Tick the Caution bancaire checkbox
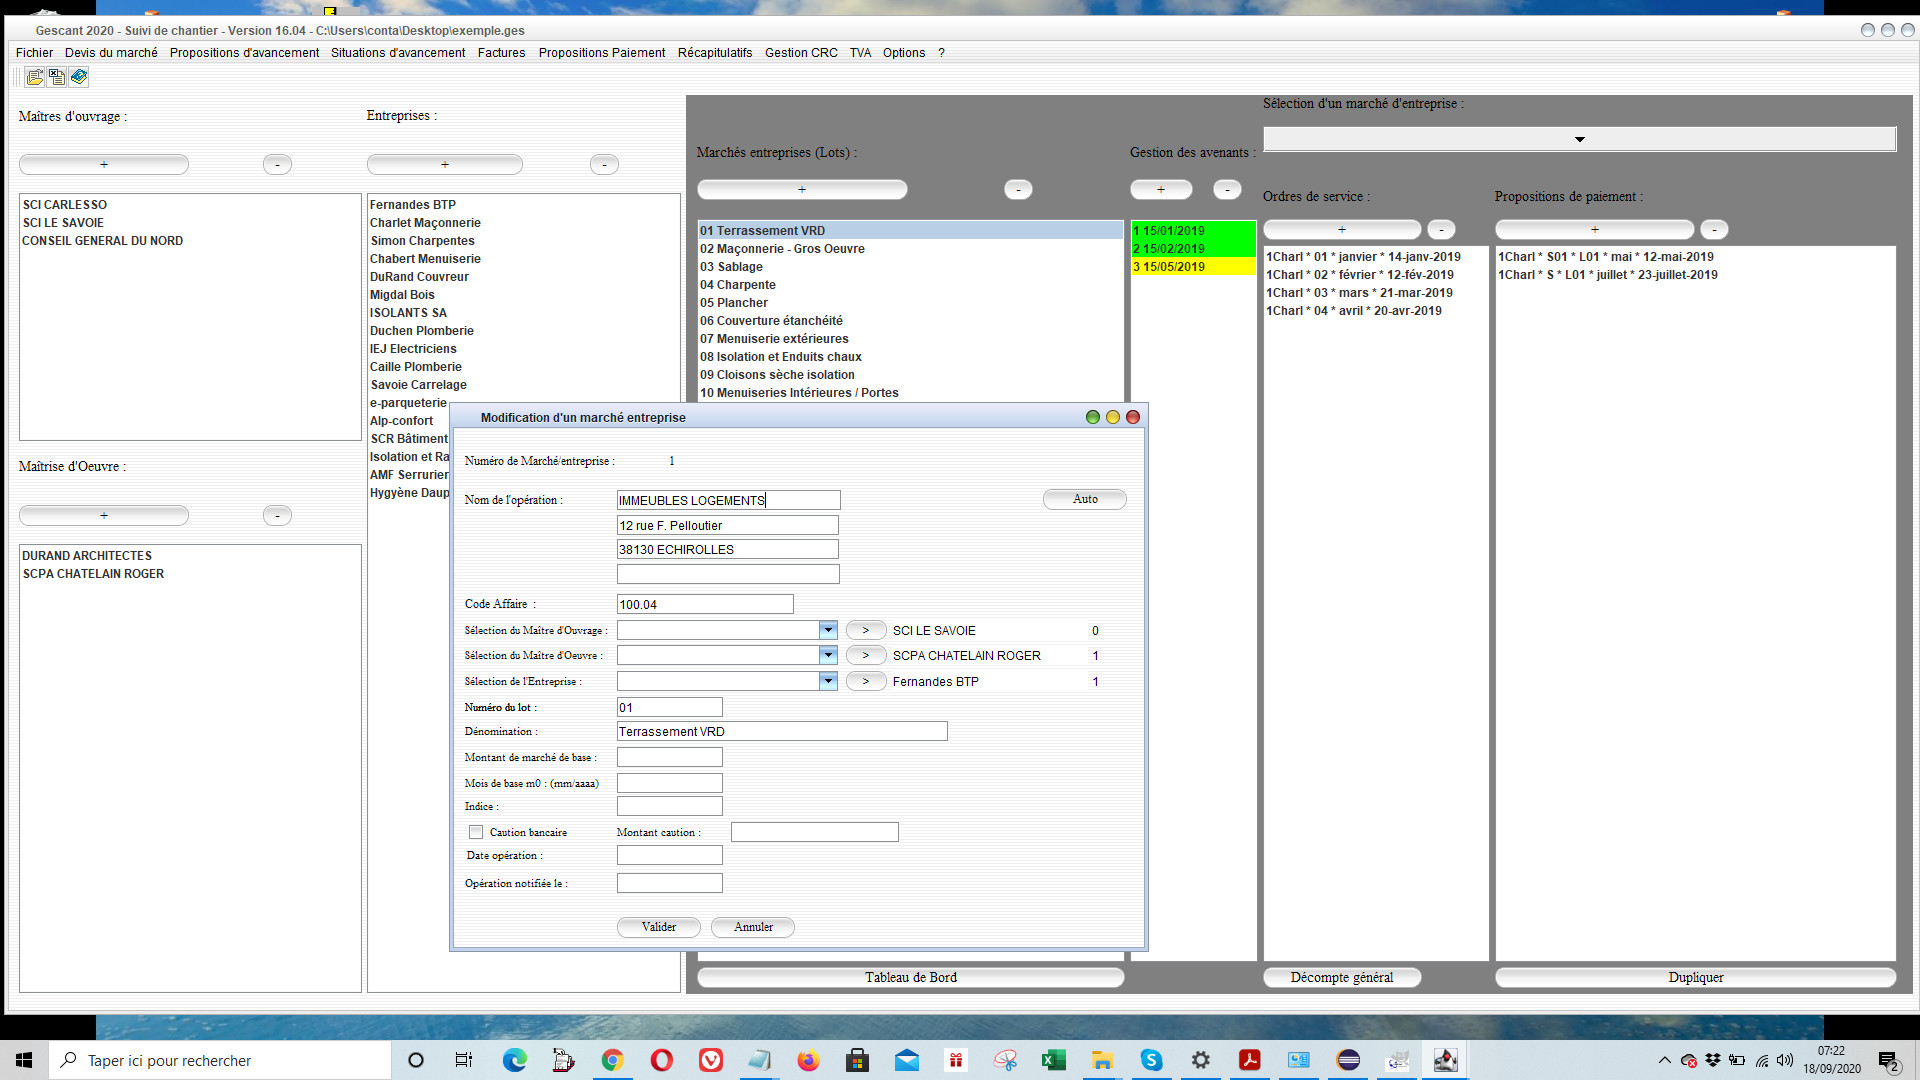Screen dimensions: 1920x1080 476,832
